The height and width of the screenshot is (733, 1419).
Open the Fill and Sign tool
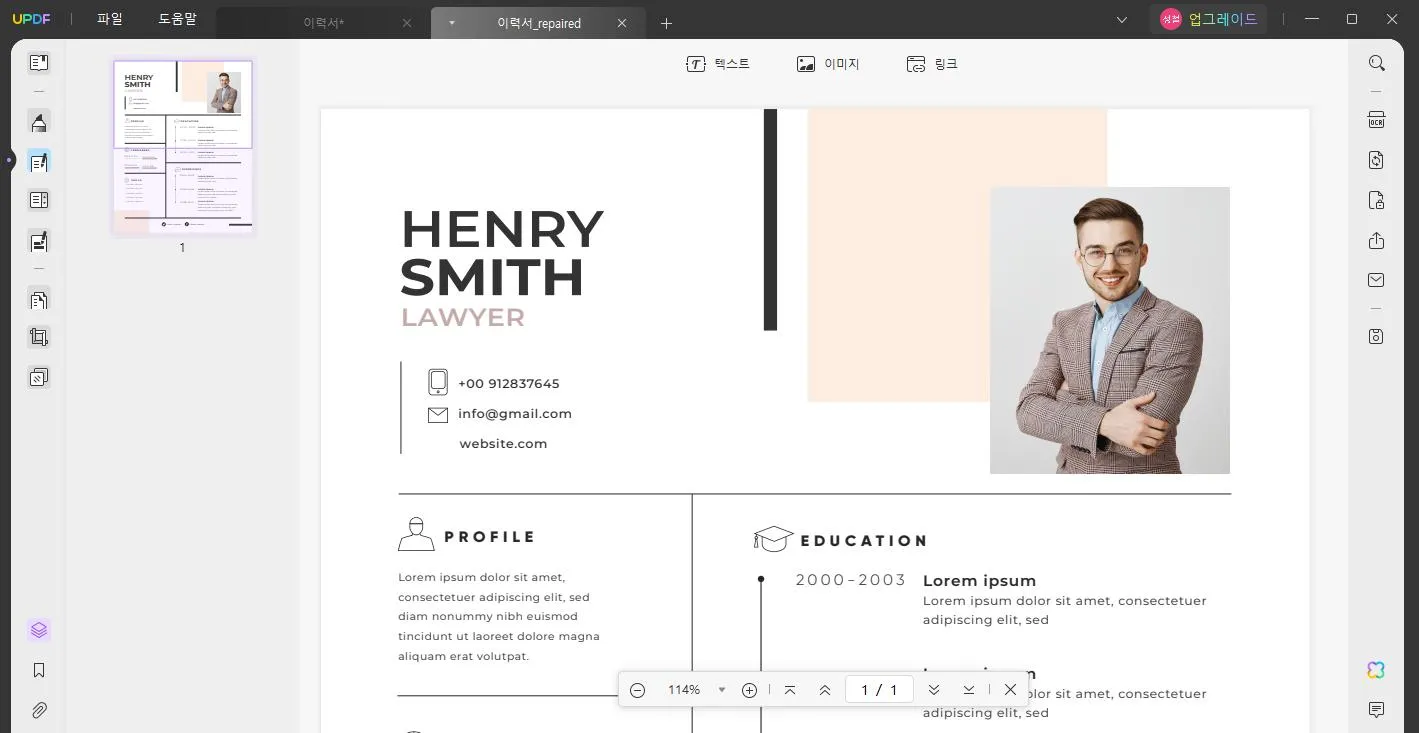point(39,241)
